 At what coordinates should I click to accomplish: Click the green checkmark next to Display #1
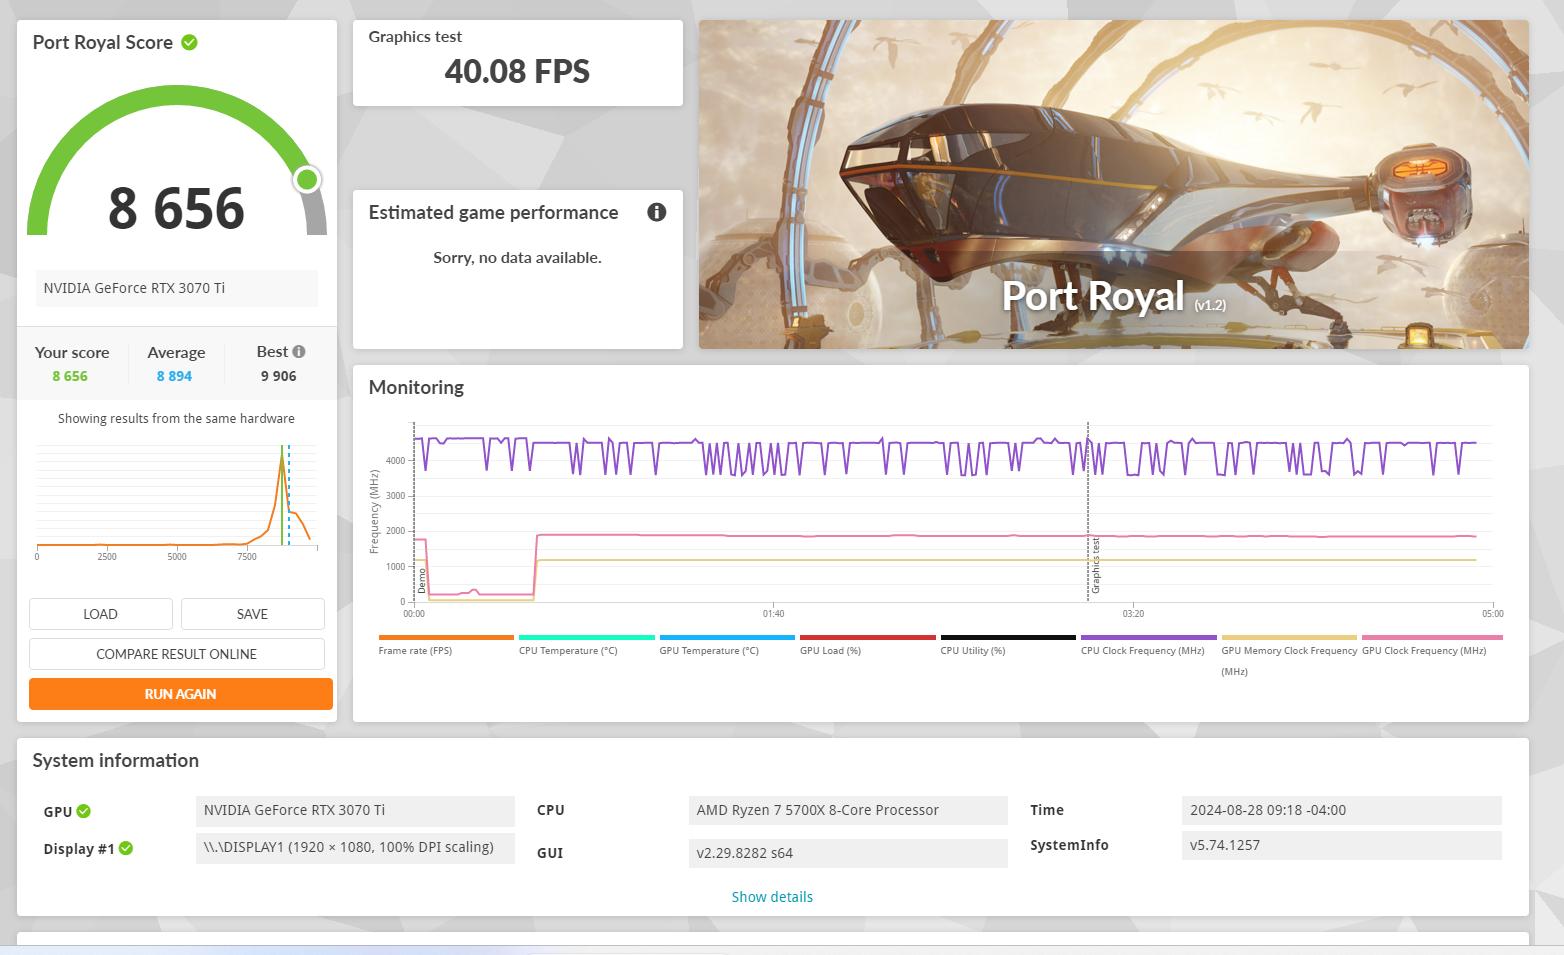click(126, 848)
